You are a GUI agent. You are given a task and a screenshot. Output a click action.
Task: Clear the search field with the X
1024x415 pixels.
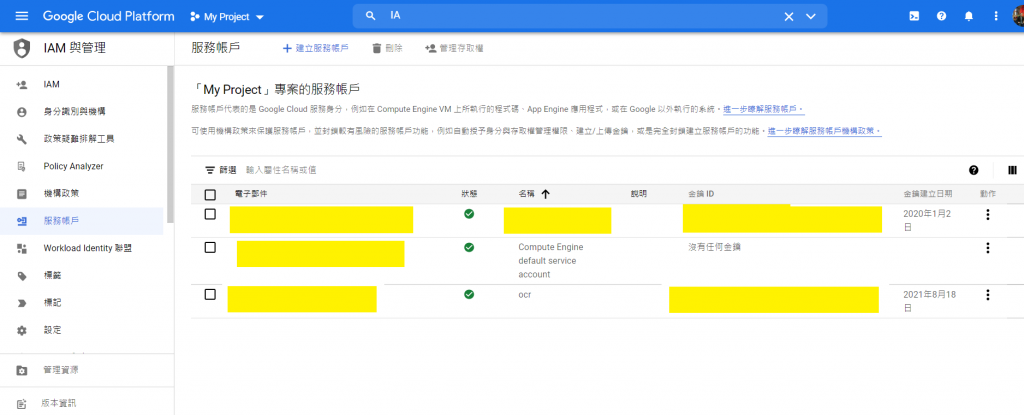[789, 16]
